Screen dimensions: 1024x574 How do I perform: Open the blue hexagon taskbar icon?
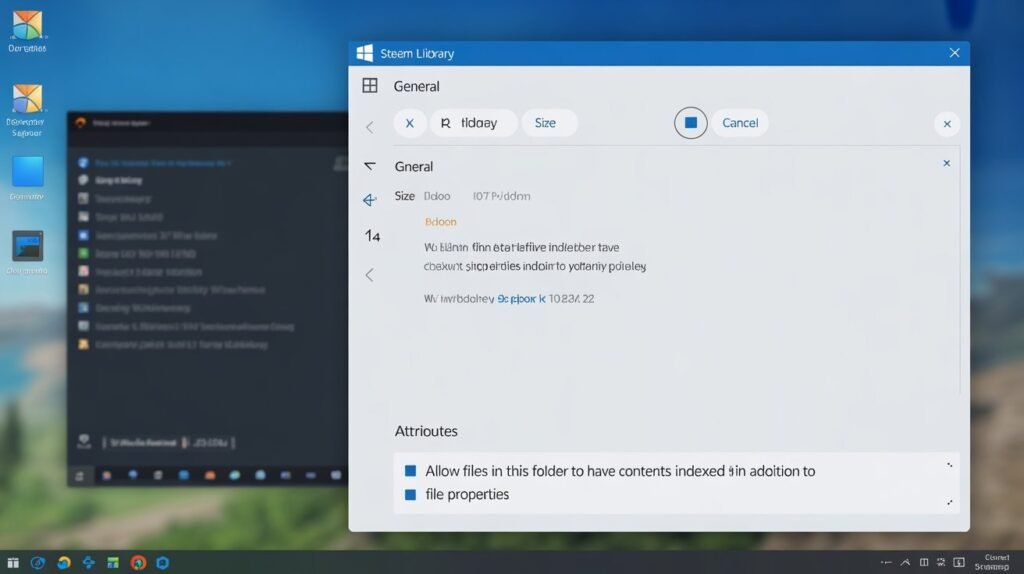point(163,562)
